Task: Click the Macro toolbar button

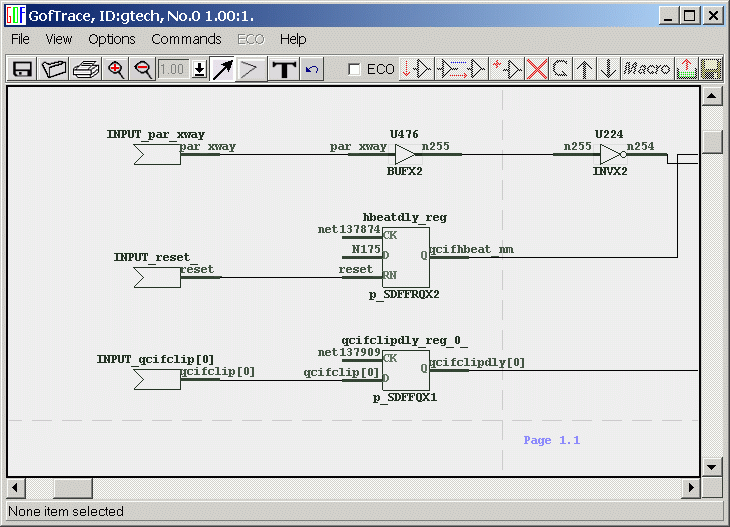Action: pyautogui.click(x=646, y=69)
